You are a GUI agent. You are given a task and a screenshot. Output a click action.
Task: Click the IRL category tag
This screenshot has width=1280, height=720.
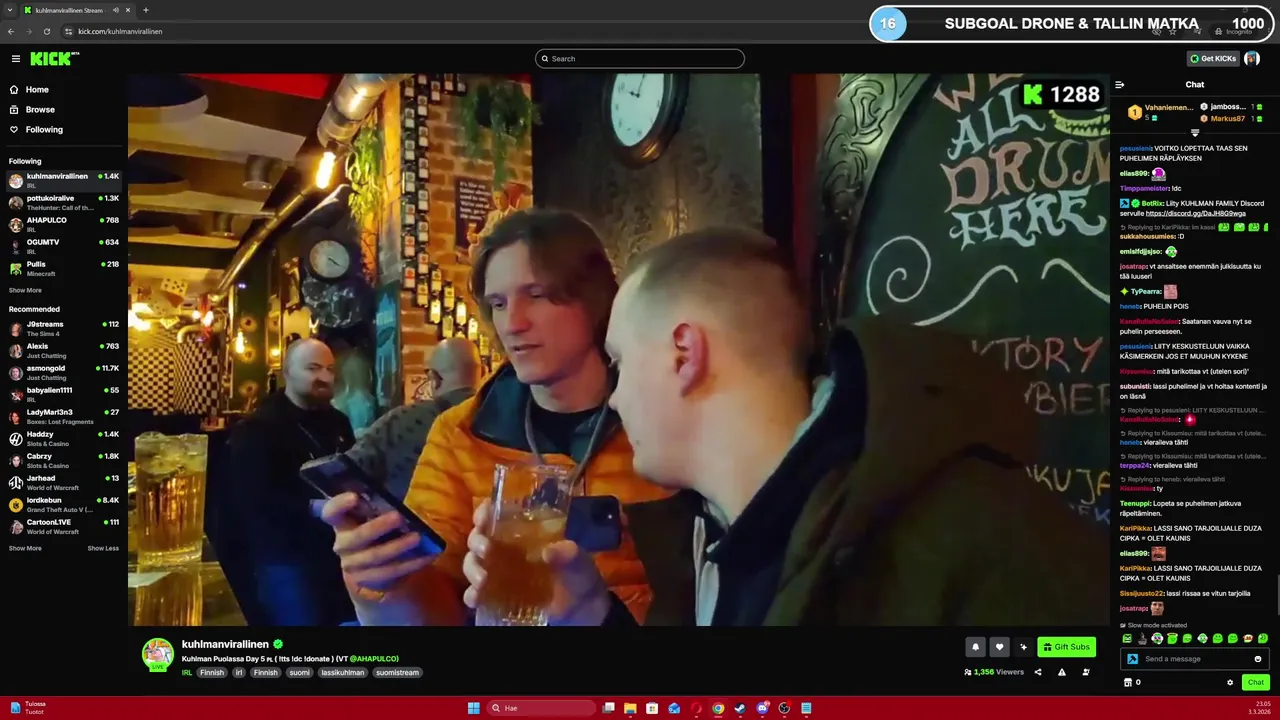[x=187, y=673]
